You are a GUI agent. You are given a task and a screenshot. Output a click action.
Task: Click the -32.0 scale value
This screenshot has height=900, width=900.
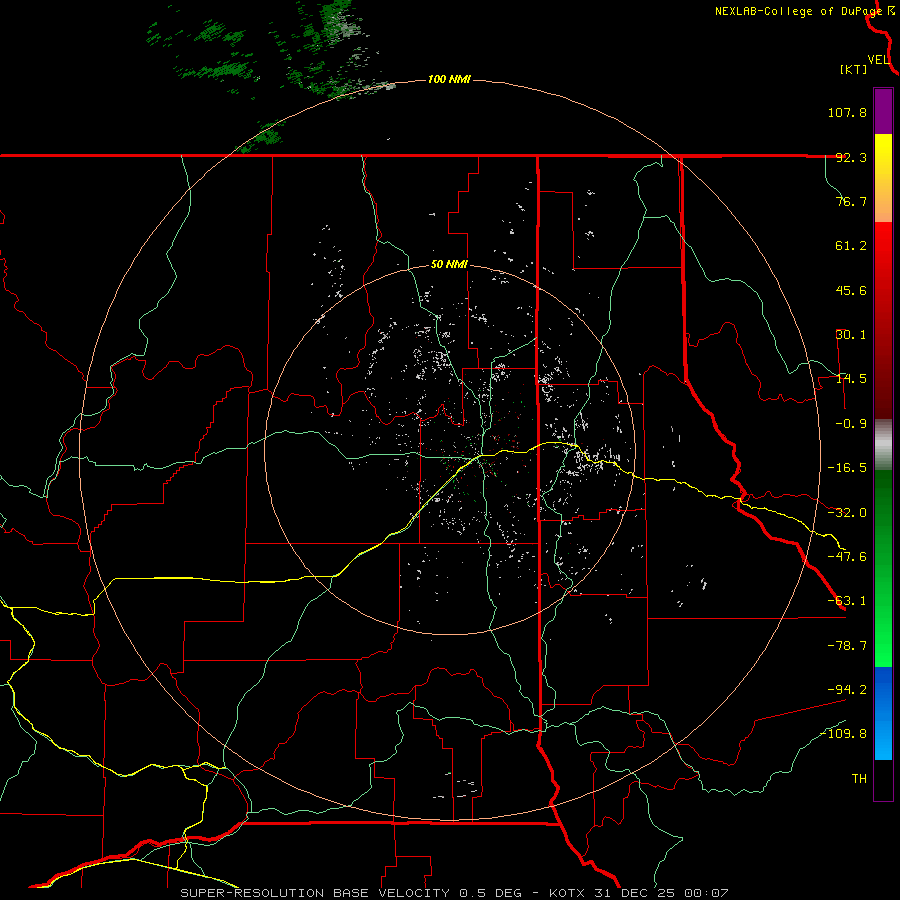click(x=847, y=513)
